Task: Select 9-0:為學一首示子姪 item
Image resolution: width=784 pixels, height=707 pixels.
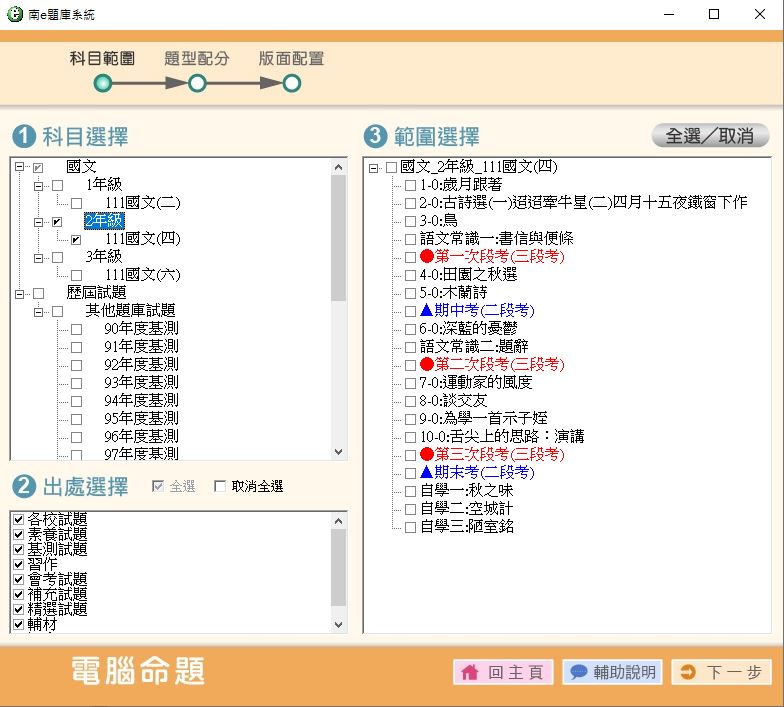Action: (483, 418)
